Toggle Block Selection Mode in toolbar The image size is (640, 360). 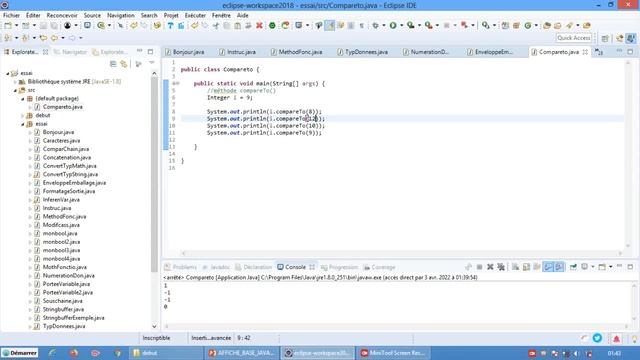(x=351, y=25)
